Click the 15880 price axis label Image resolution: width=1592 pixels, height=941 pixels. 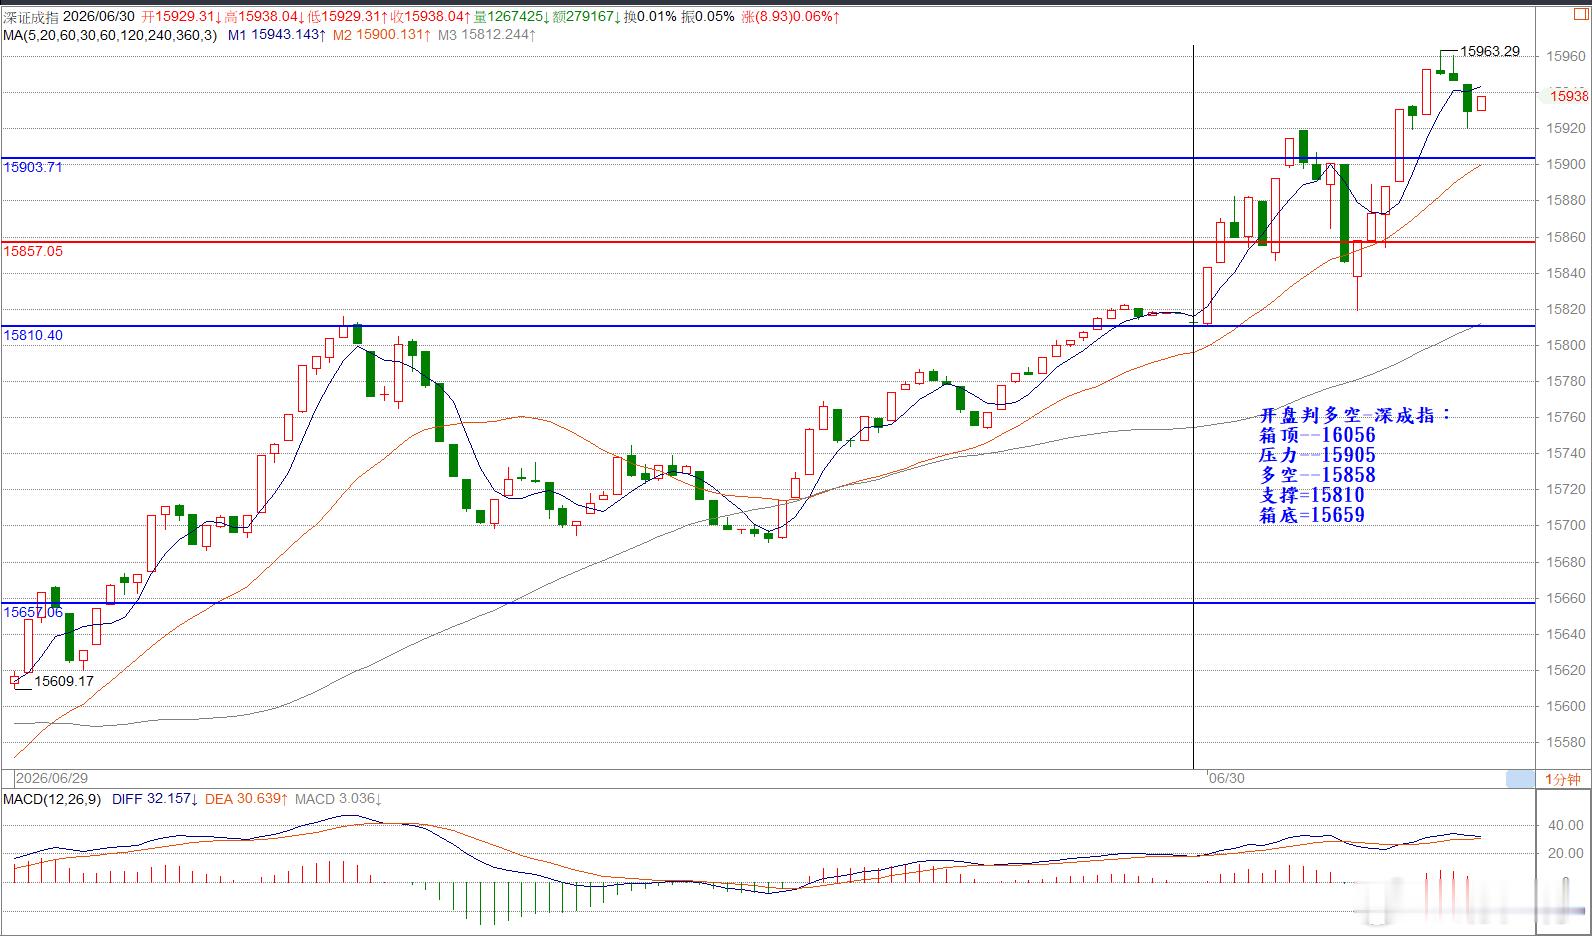pyautogui.click(x=1567, y=200)
